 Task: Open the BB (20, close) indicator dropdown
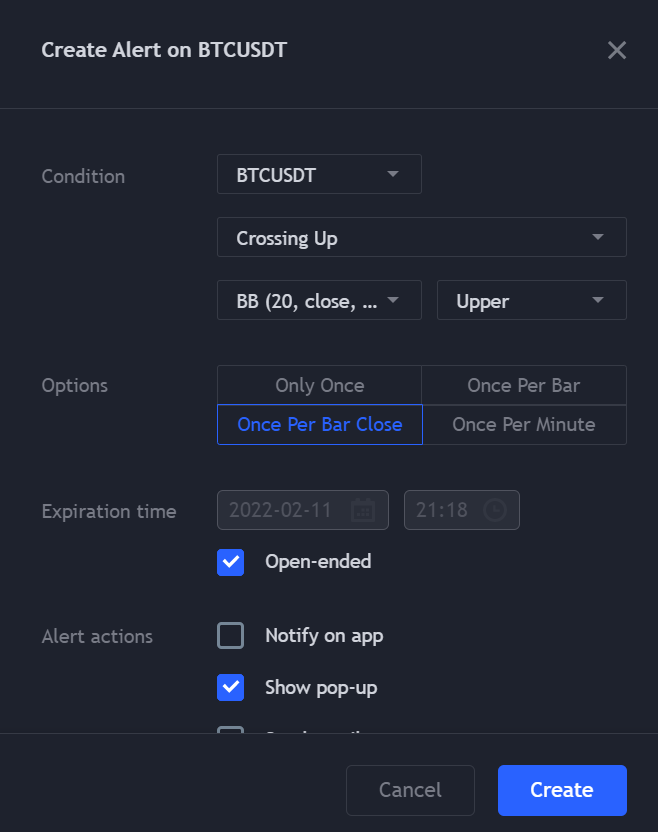[x=319, y=300]
